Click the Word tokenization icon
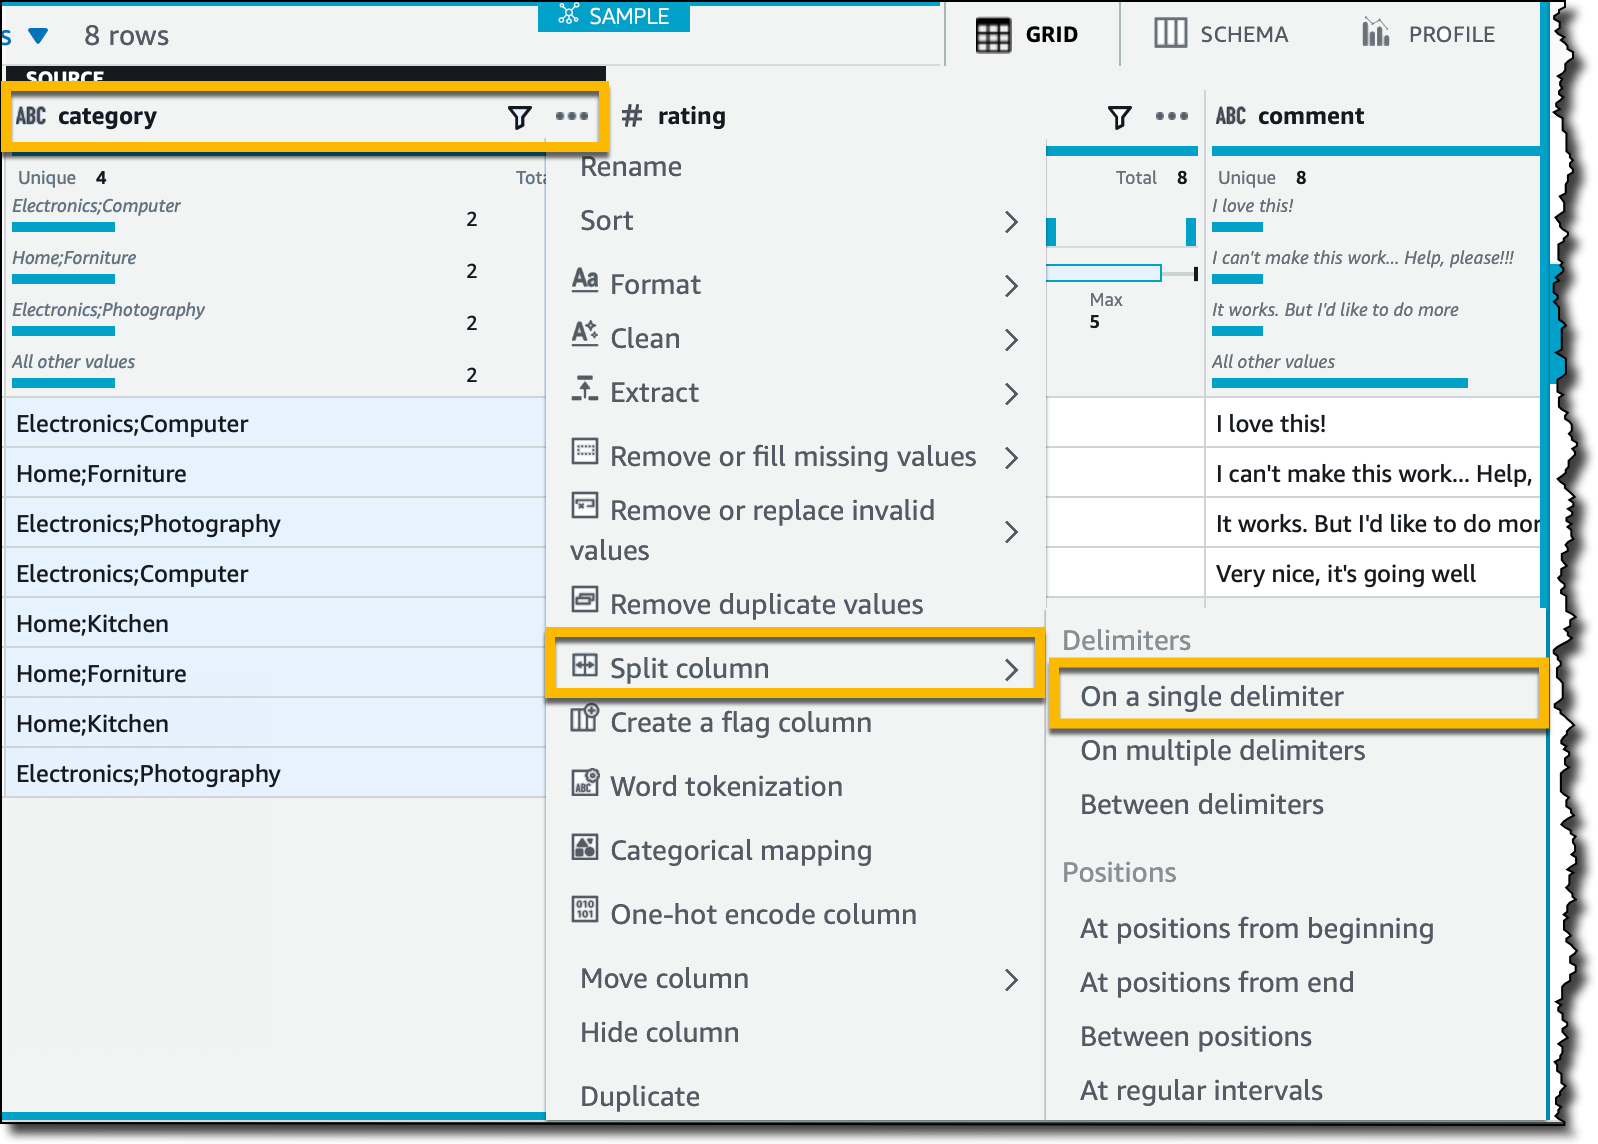 [585, 782]
